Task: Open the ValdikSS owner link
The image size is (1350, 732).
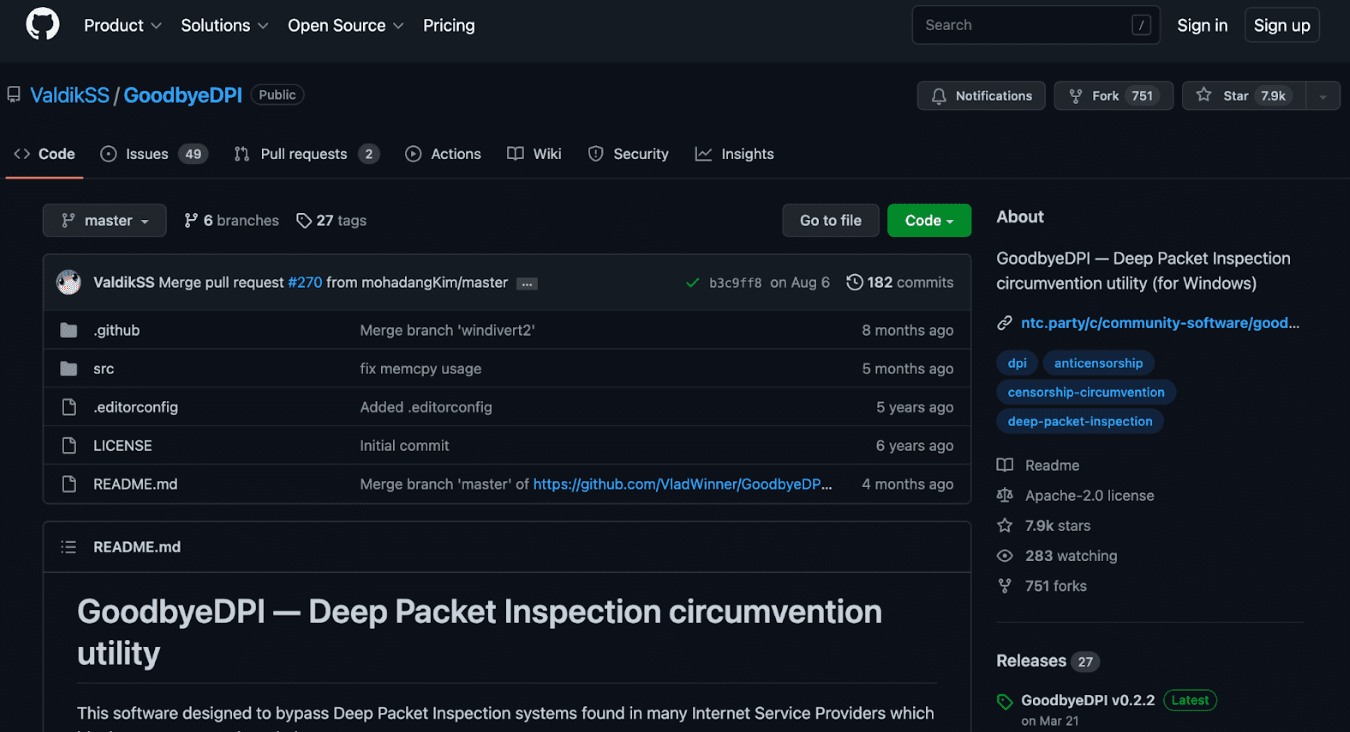Action: pos(70,95)
